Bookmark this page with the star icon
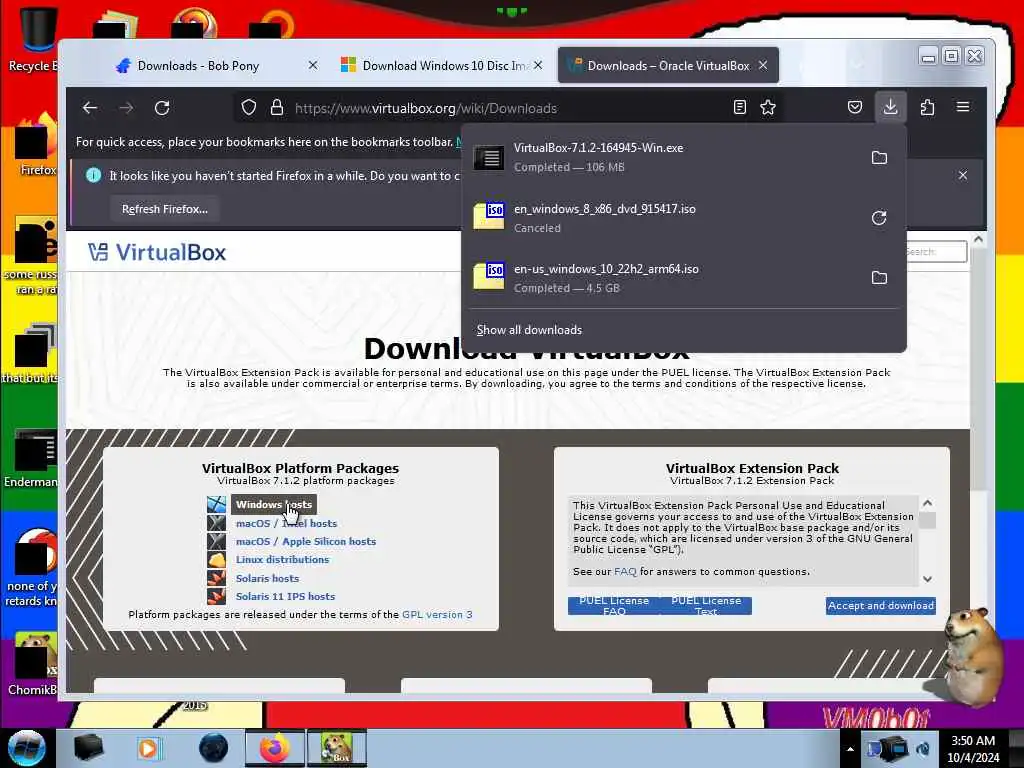The image size is (1024, 768). [768, 108]
